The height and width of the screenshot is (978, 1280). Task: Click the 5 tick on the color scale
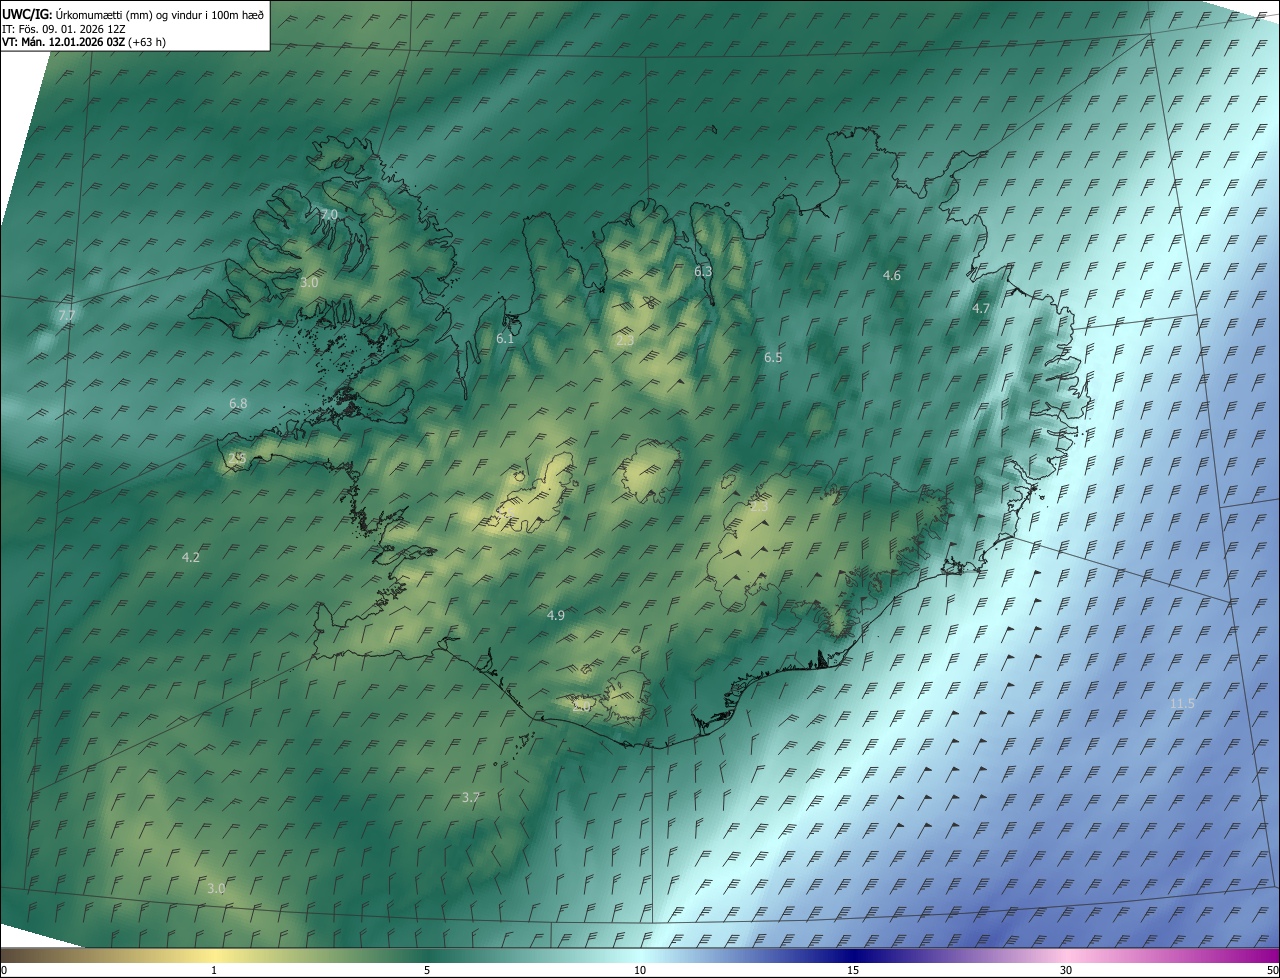pyautogui.click(x=427, y=971)
